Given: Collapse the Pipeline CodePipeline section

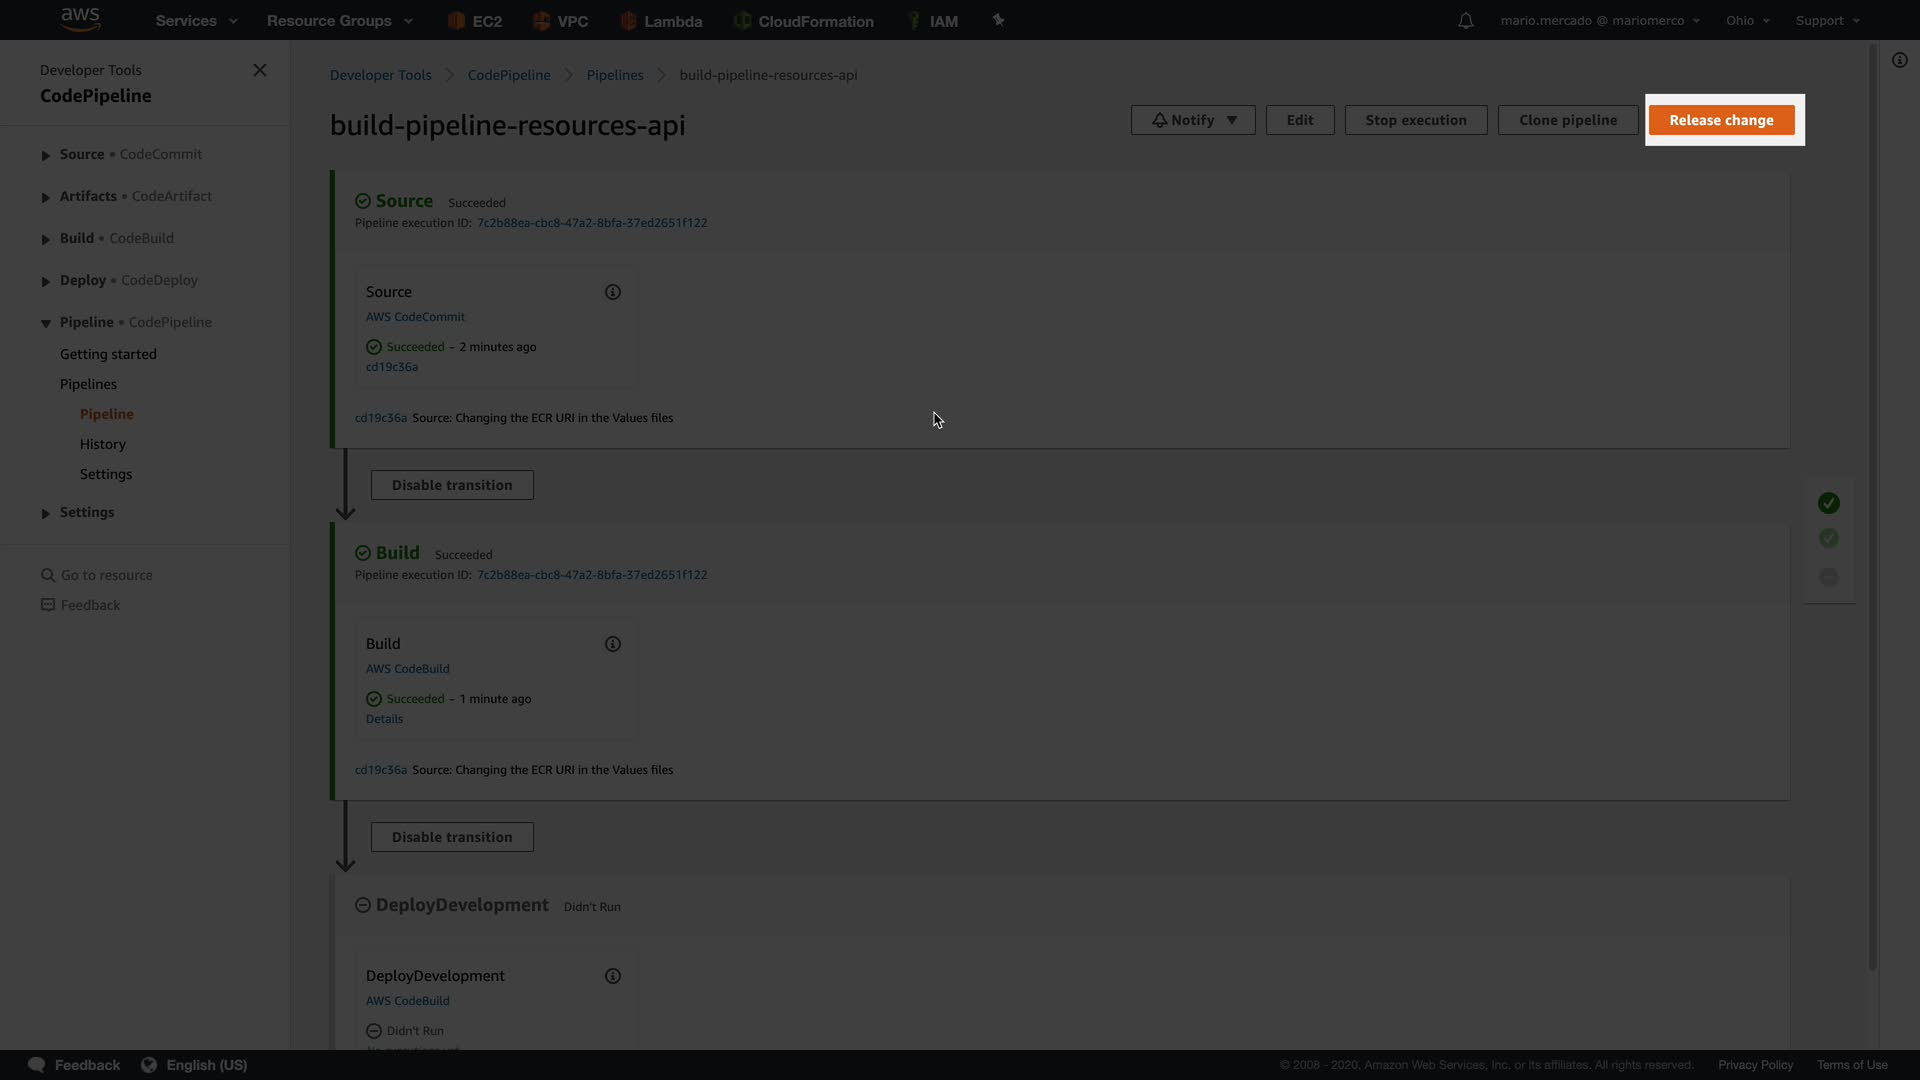Looking at the screenshot, I should tap(45, 323).
